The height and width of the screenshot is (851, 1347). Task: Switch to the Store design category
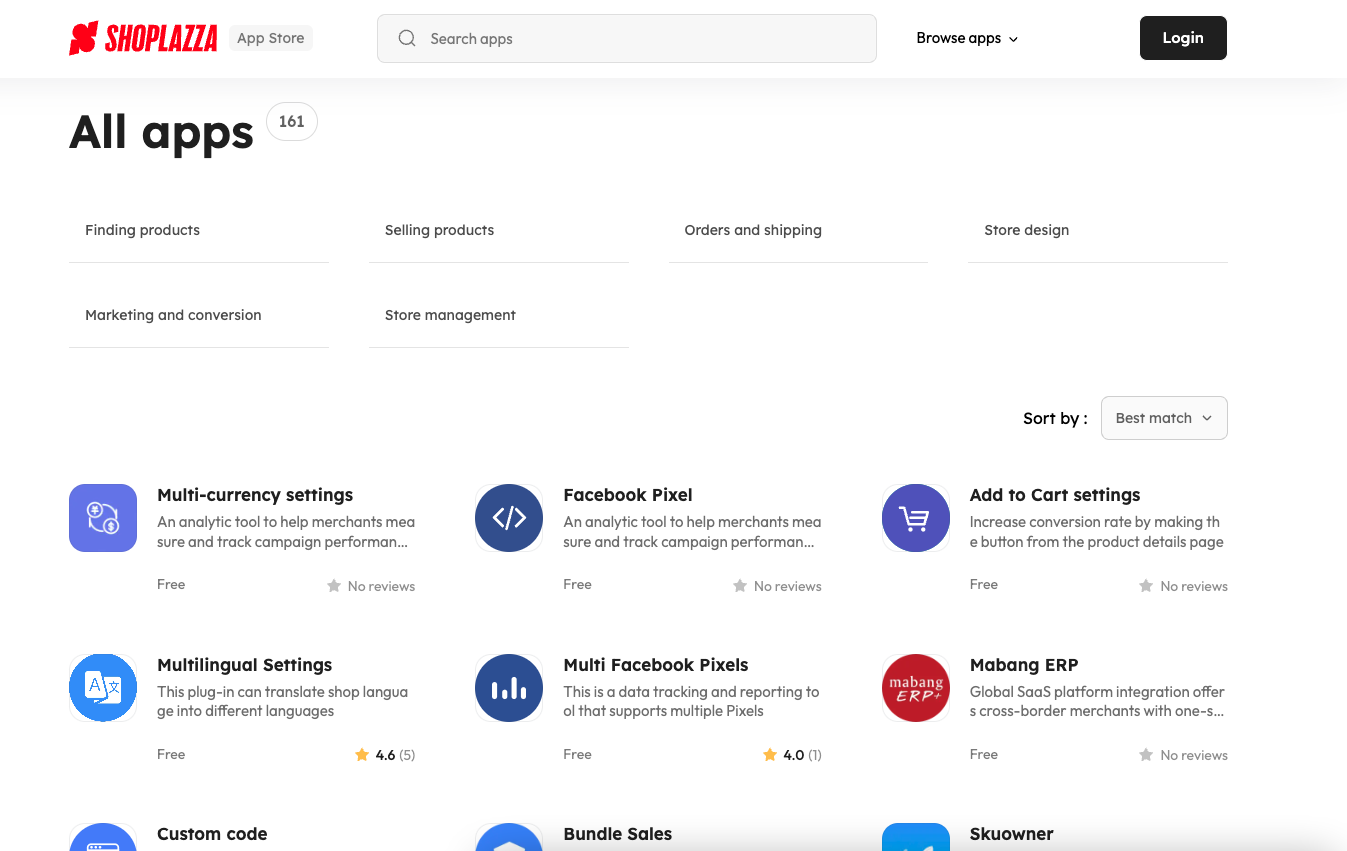[x=1026, y=230]
